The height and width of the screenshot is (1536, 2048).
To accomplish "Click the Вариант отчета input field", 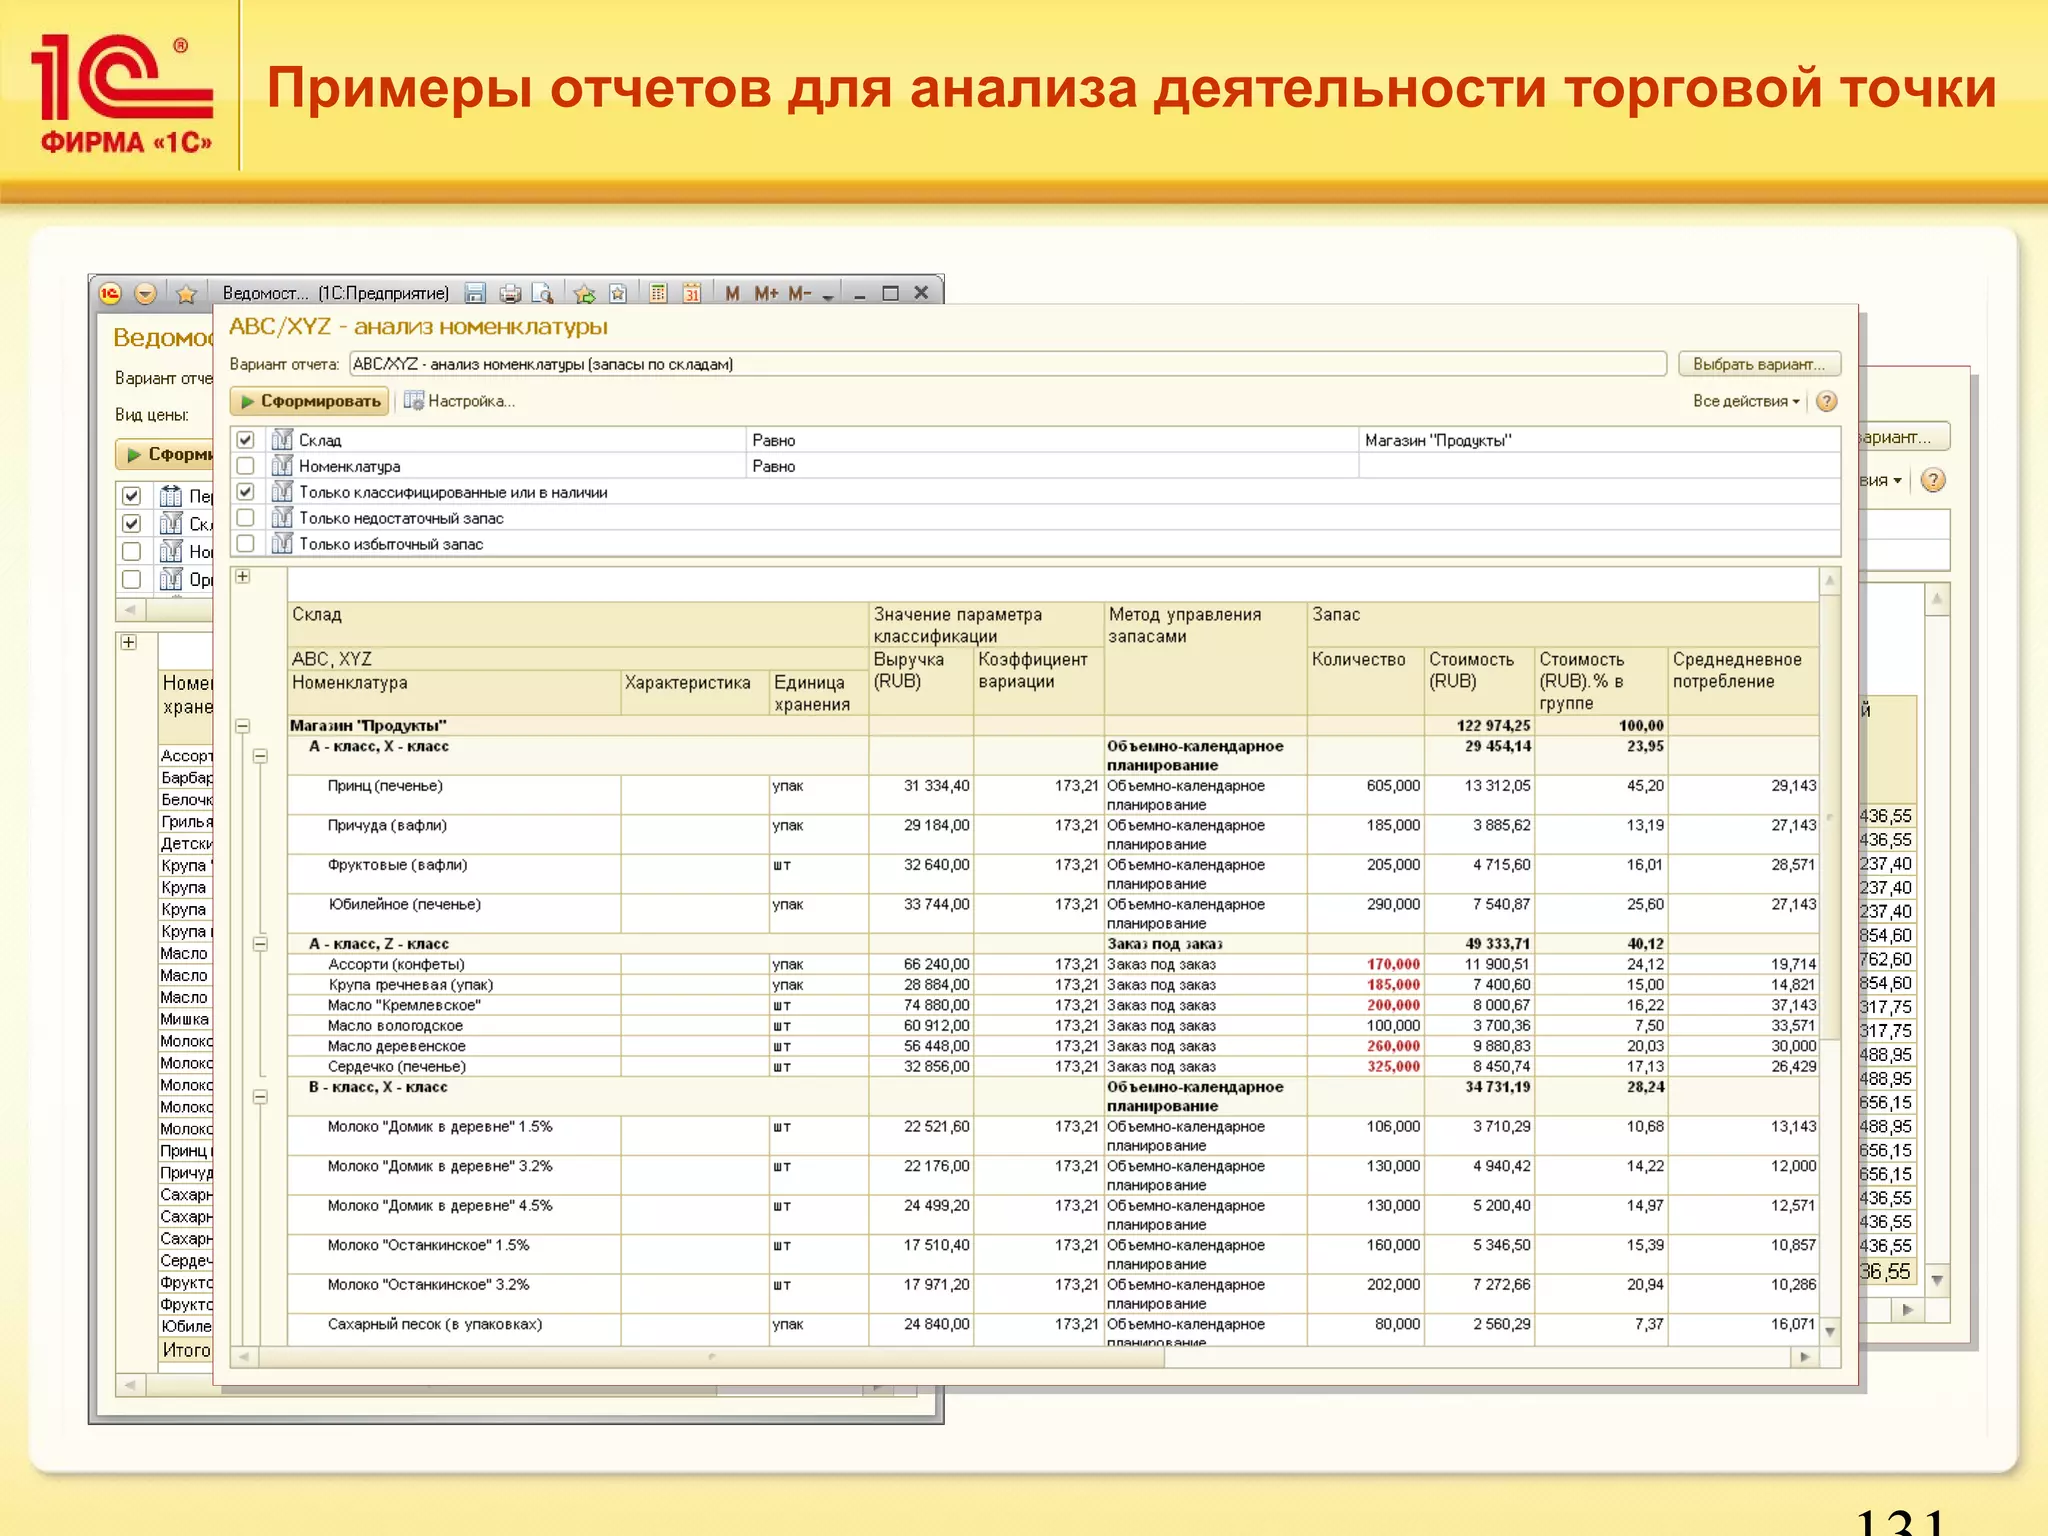I will (1007, 364).
